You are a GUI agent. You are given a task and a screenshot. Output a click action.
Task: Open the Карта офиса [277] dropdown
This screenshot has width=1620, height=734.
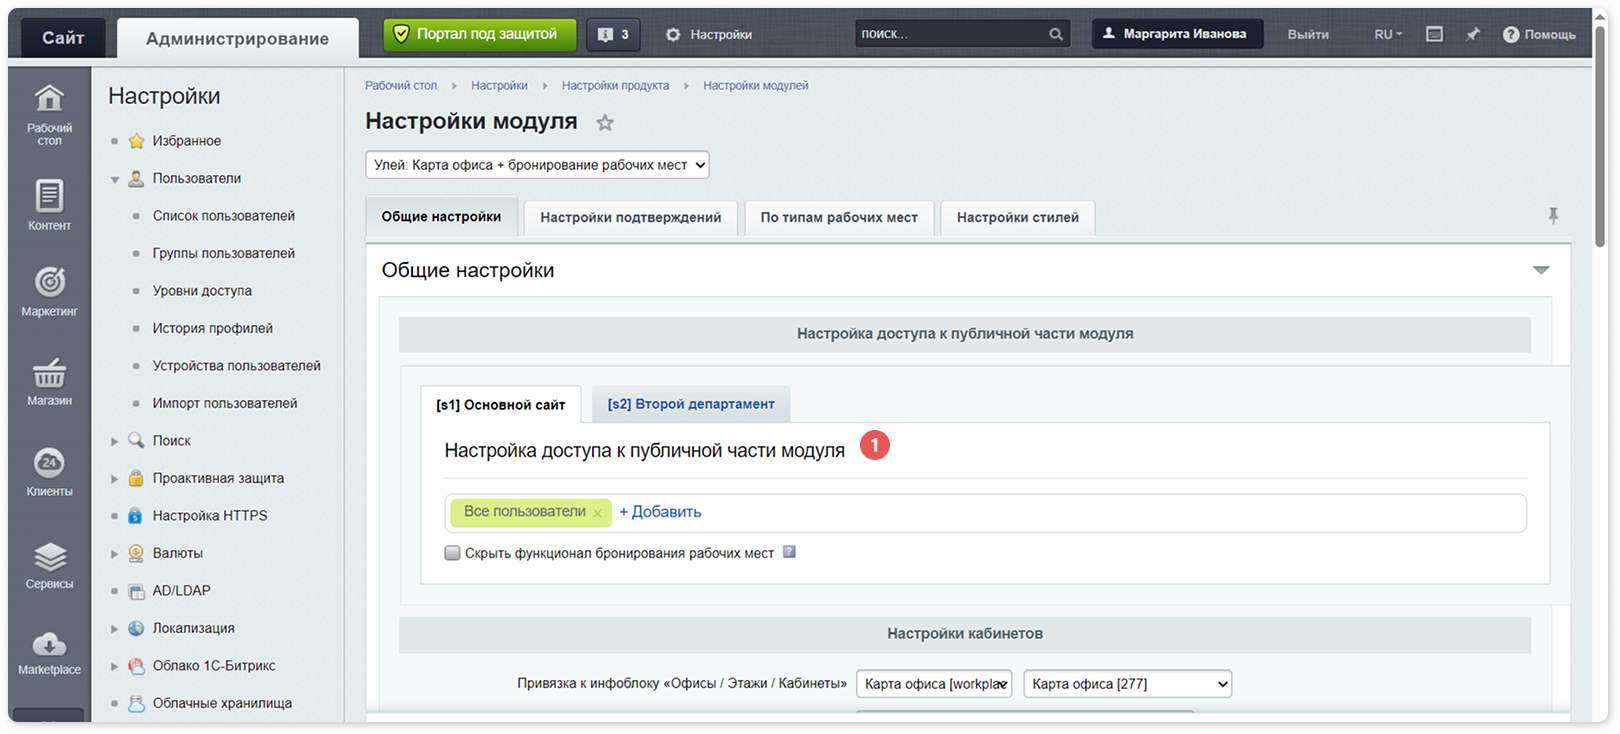point(1127,684)
